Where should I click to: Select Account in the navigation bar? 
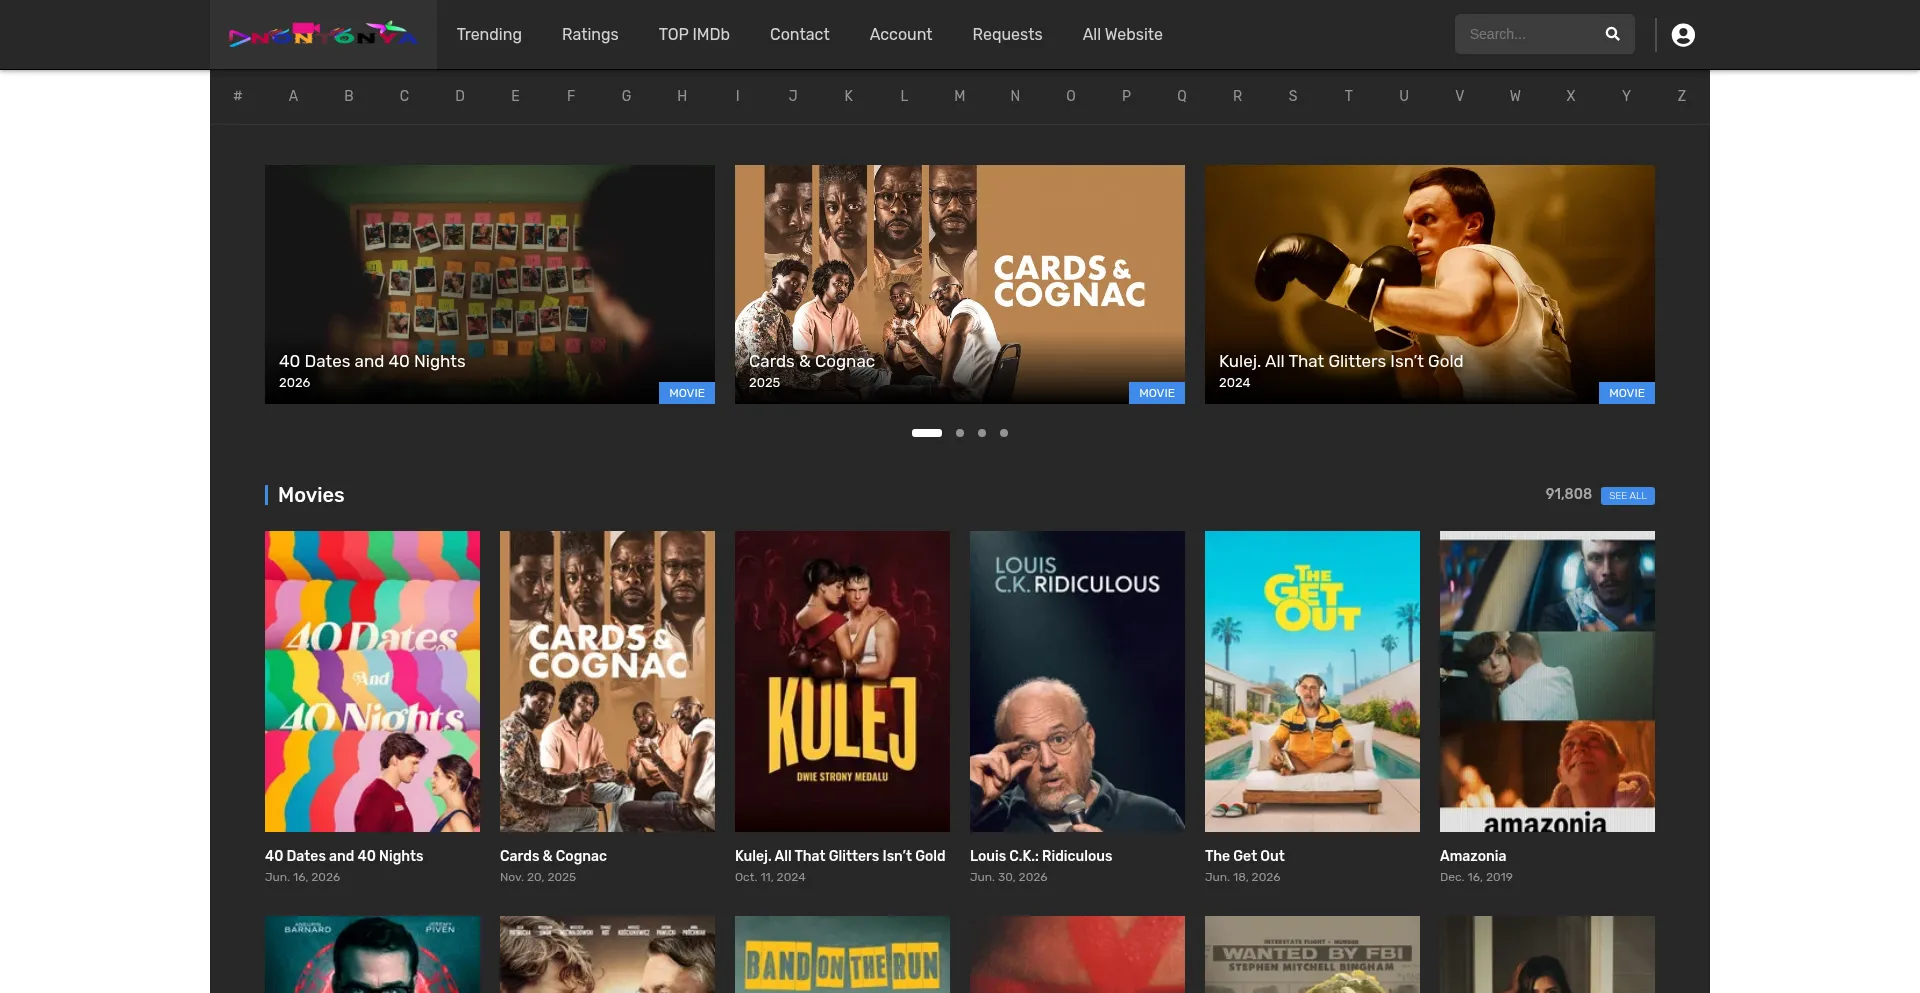coord(901,35)
